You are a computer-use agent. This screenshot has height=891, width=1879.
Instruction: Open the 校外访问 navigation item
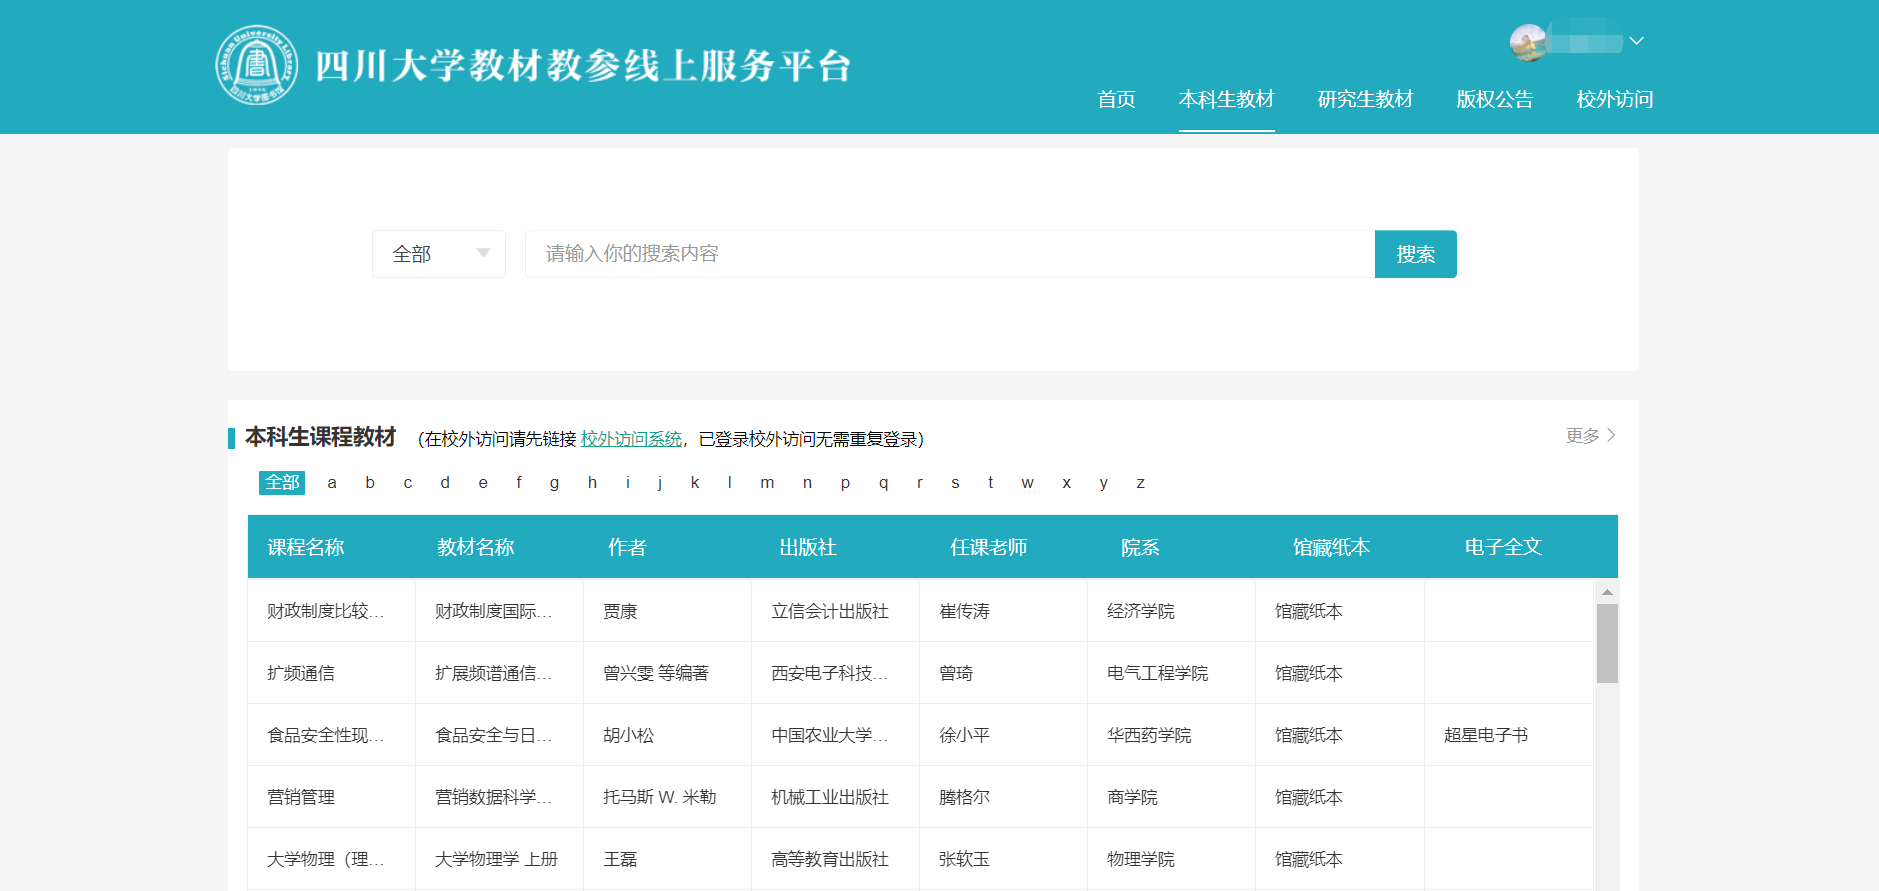(x=1614, y=99)
